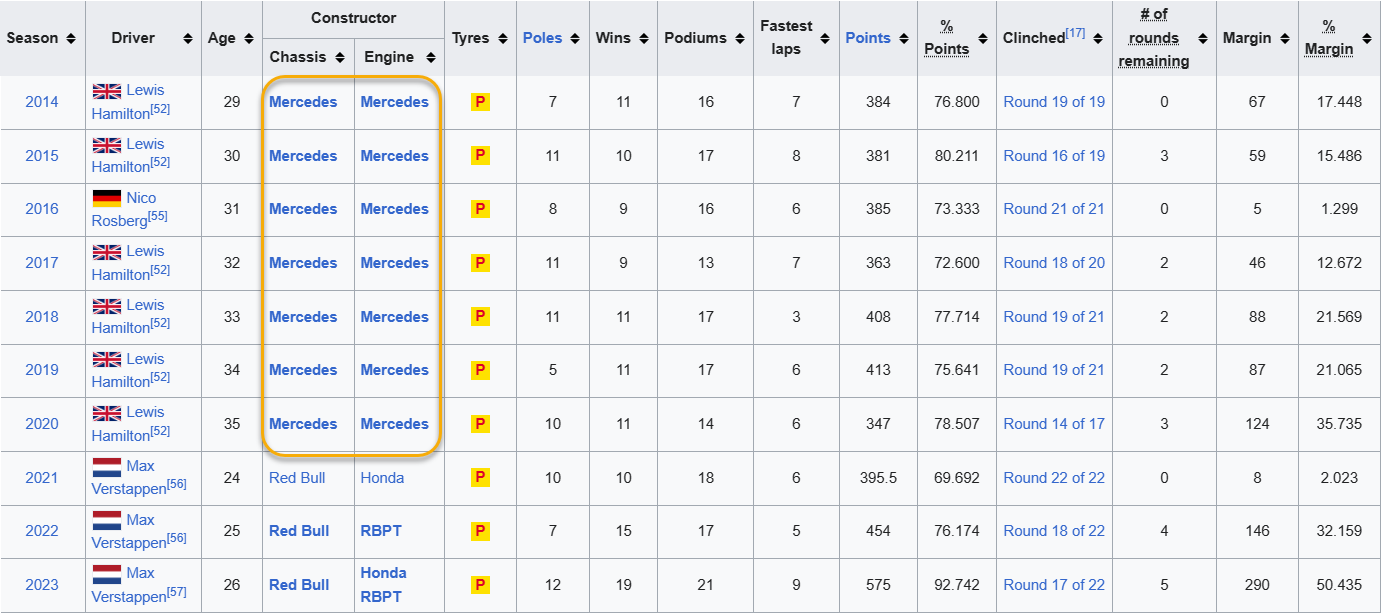This screenshot has height=613, width=1381.
Task: Sort by % Margin arrow icon
Action: click(x=1366, y=38)
